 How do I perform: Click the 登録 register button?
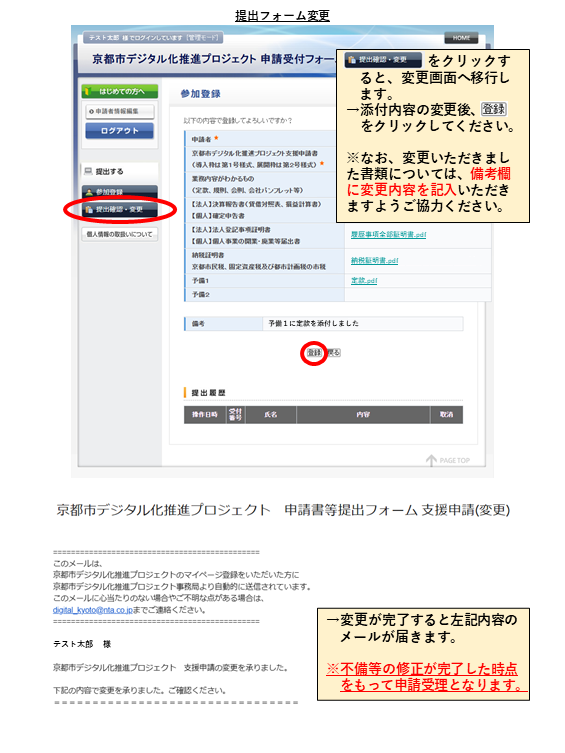pos(314,353)
